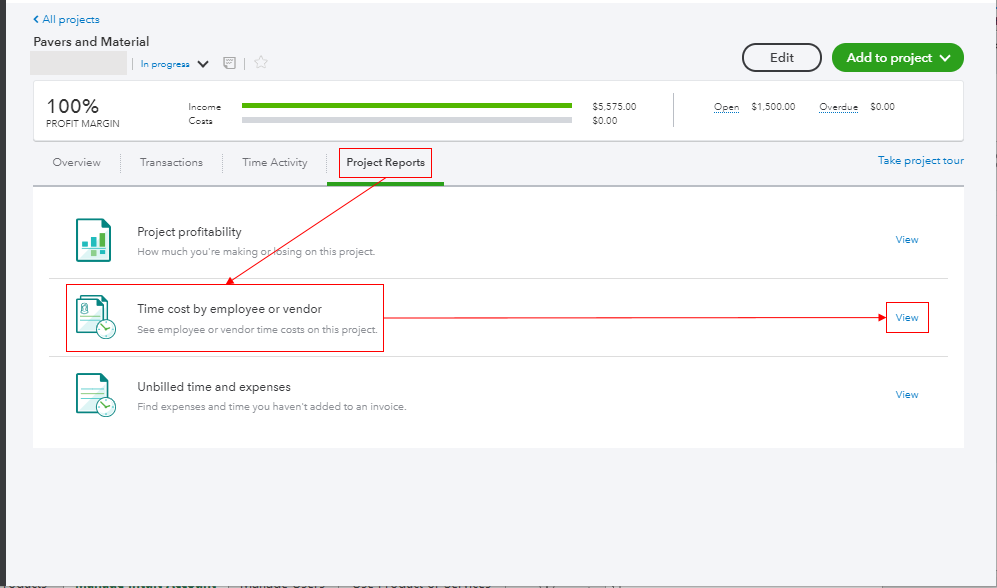Viewport: 997px width, 588px height.
Task: View Unbilled time and expenses report
Action: coord(907,395)
